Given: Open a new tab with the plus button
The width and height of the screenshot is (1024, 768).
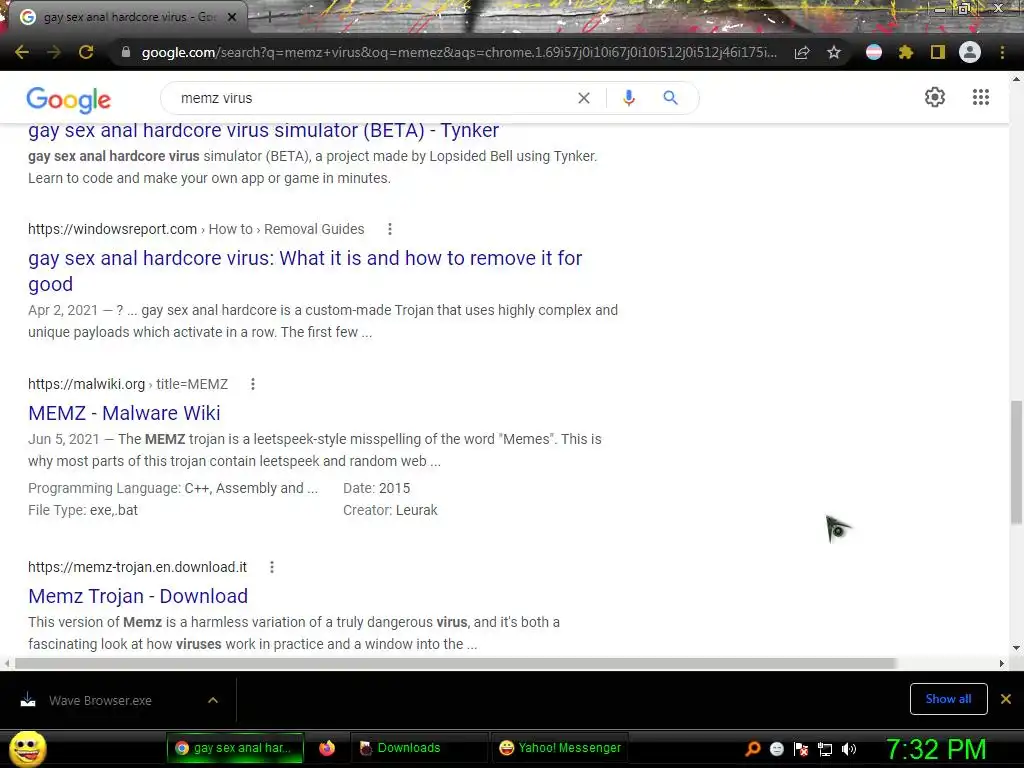Looking at the screenshot, I should tap(269, 17).
